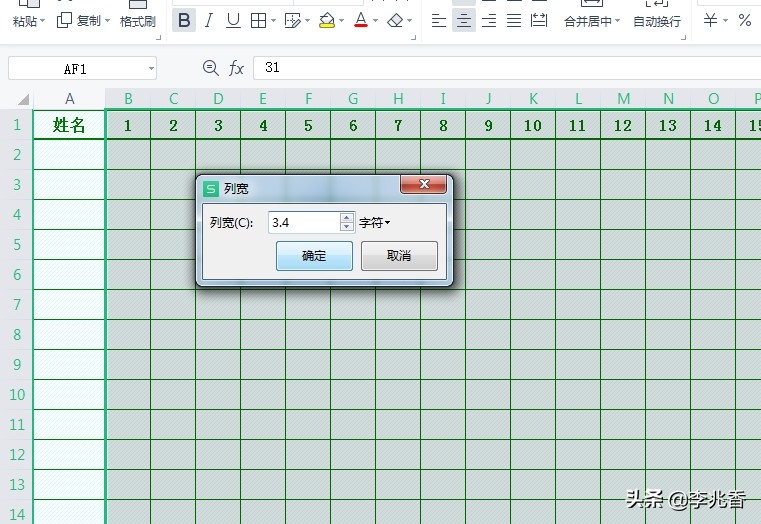Click the column width input field
Screen dimensions: 761x524
(x=304, y=223)
